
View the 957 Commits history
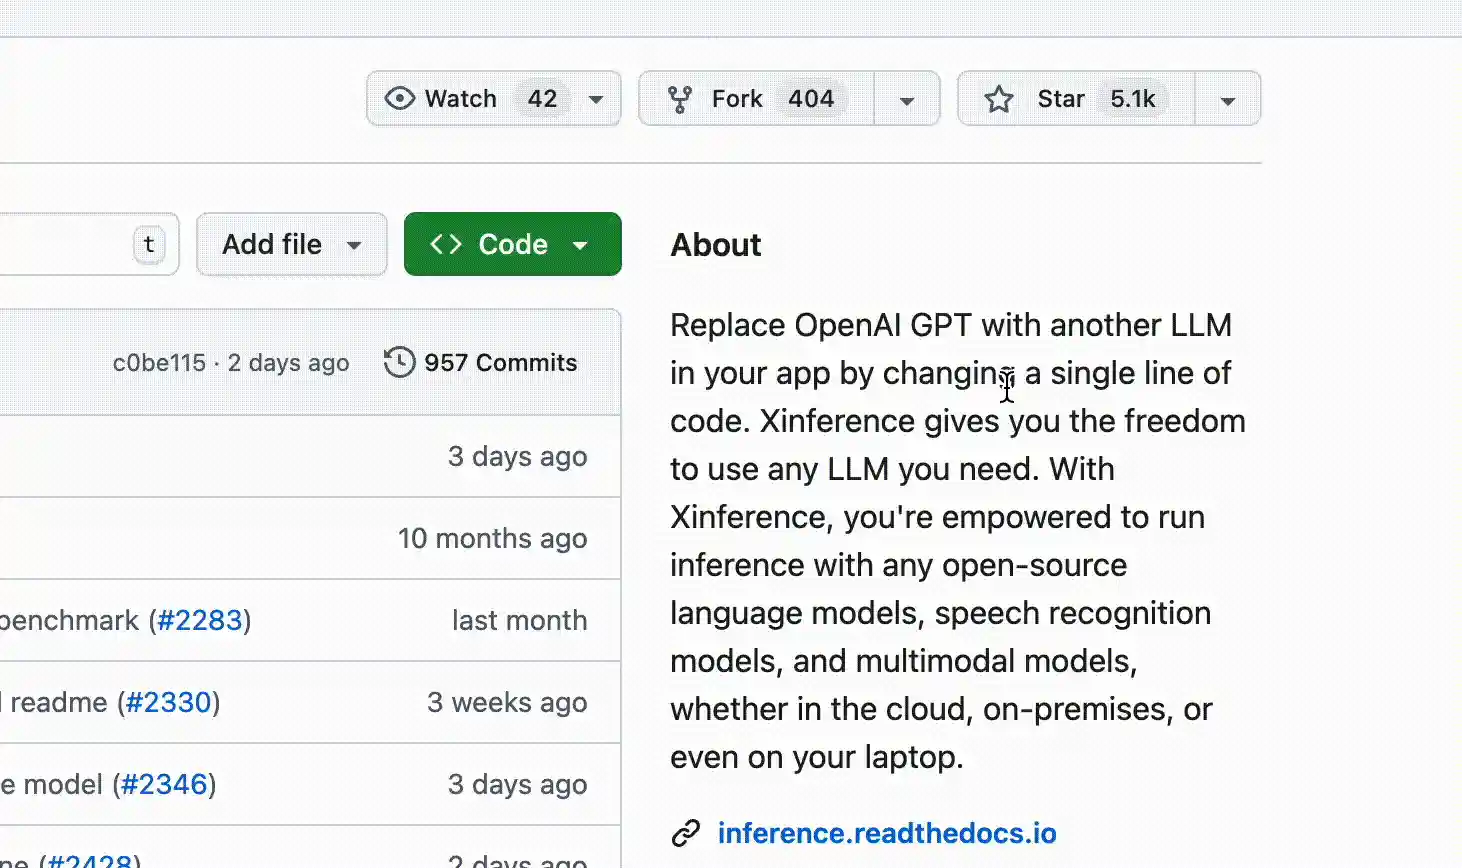pyautogui.click(x=500, y=362)
